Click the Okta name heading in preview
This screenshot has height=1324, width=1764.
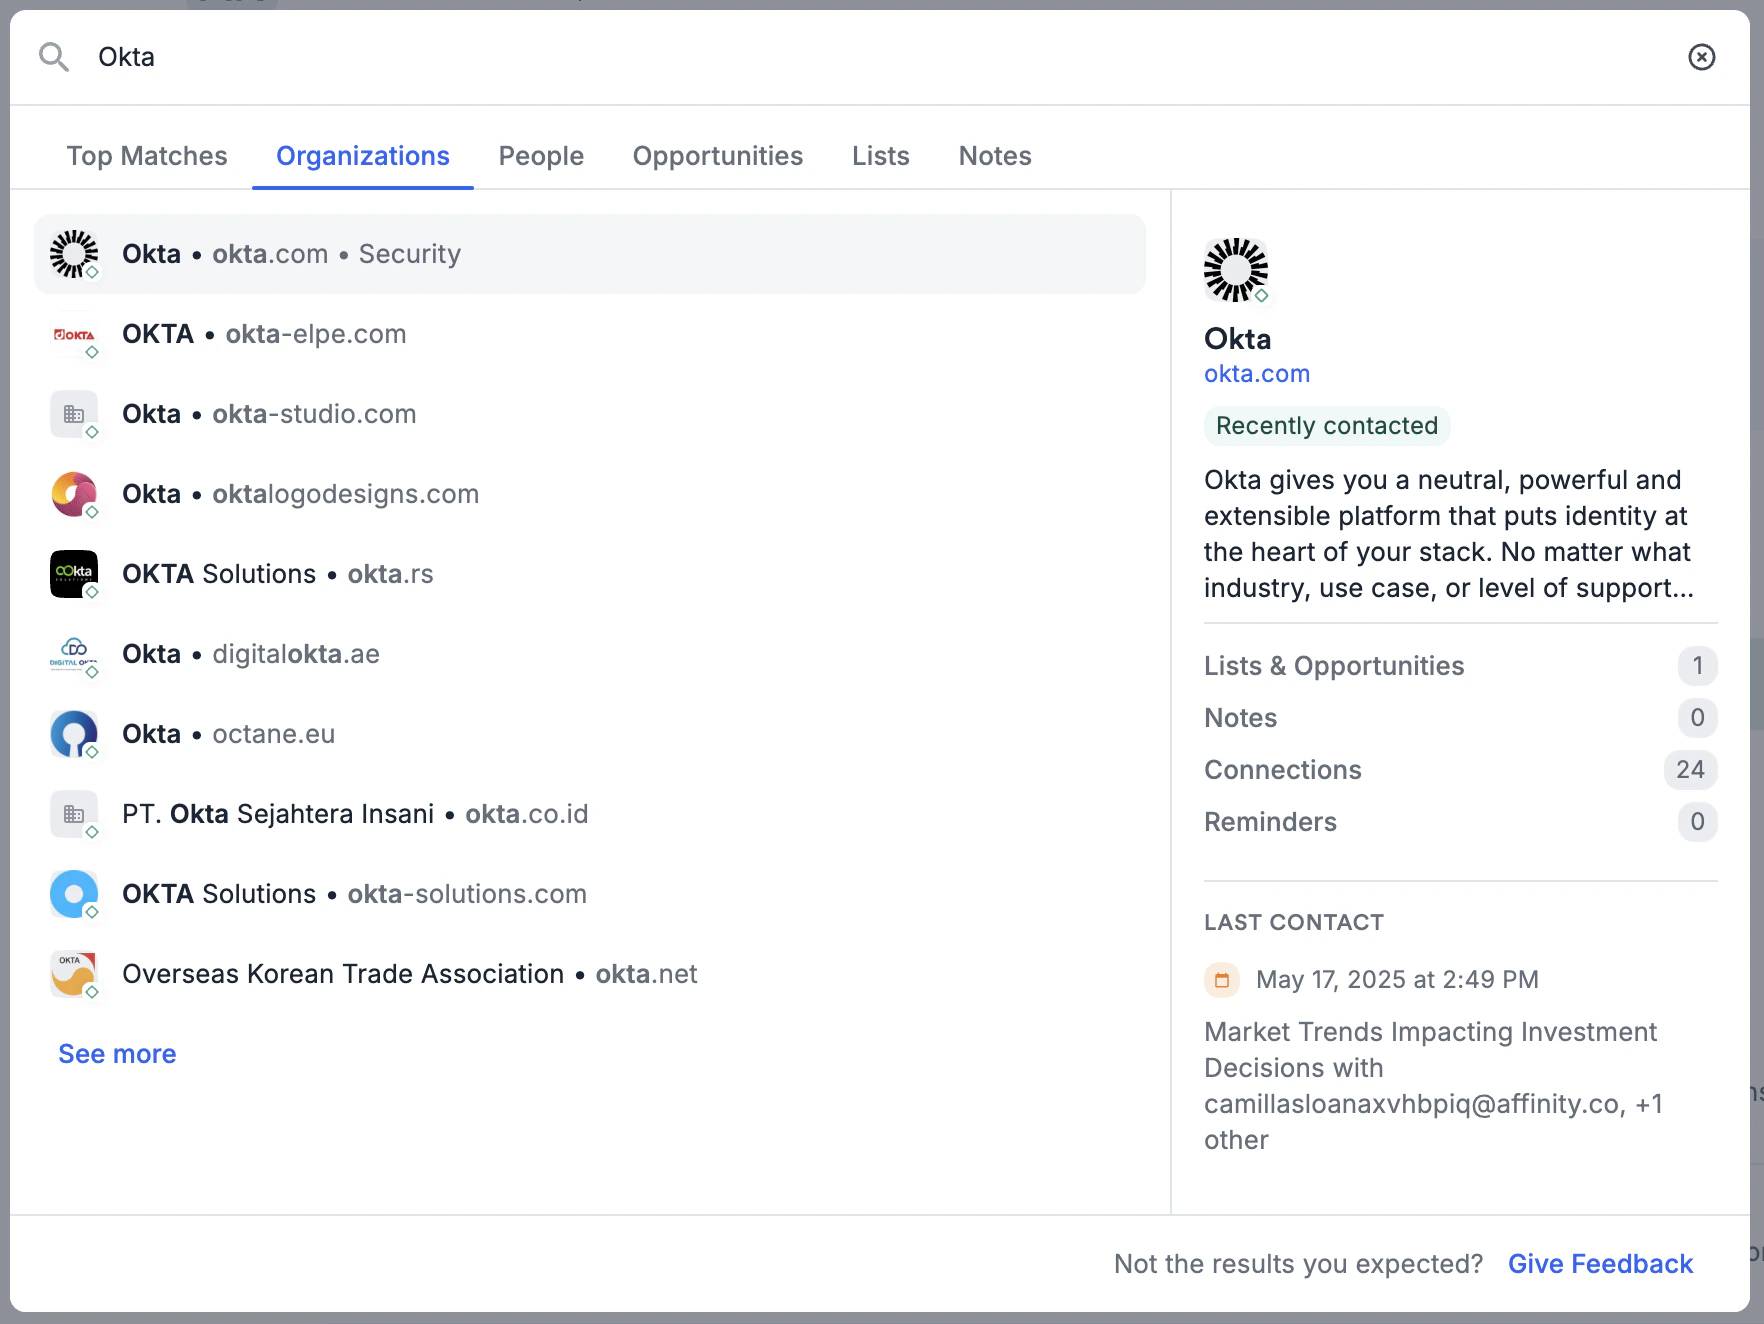1238,339
